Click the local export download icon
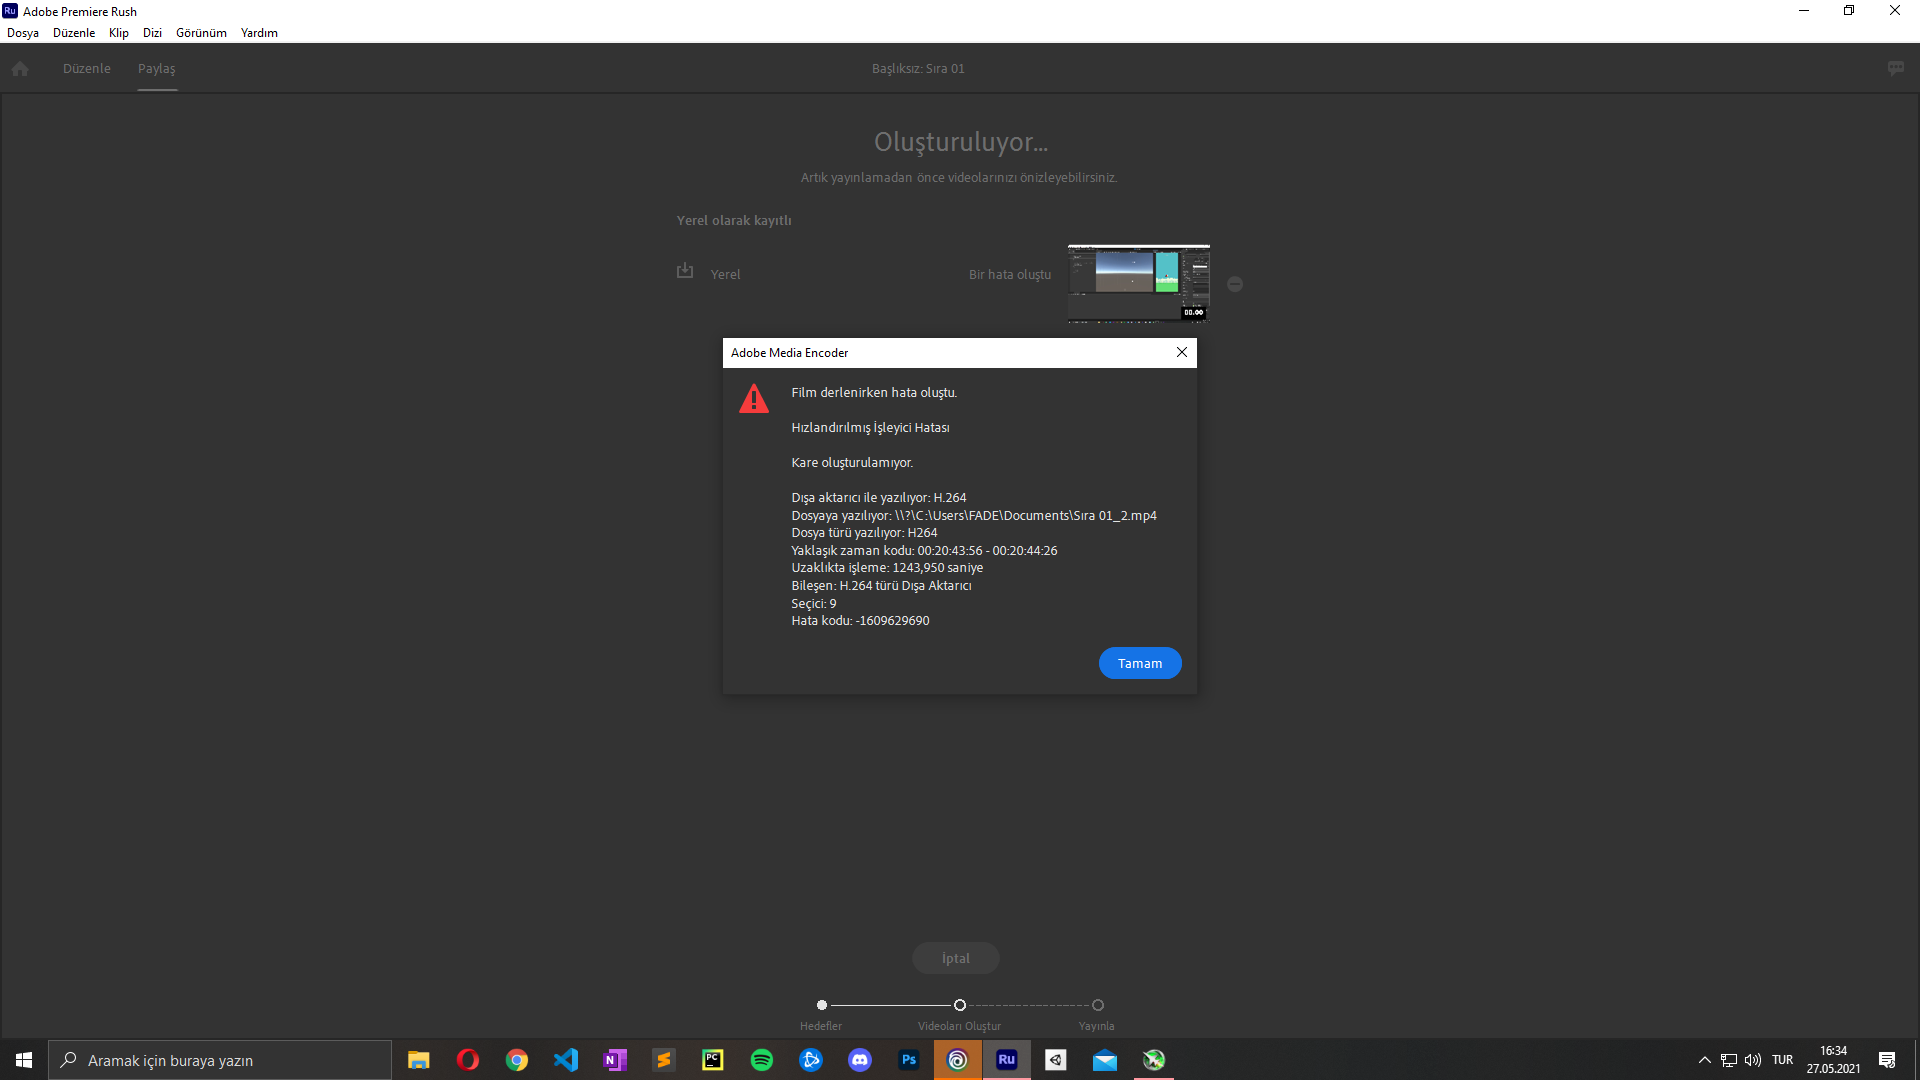This screenshot has height=1080, width=1920. pyautogui.click(x=685, y=271)
